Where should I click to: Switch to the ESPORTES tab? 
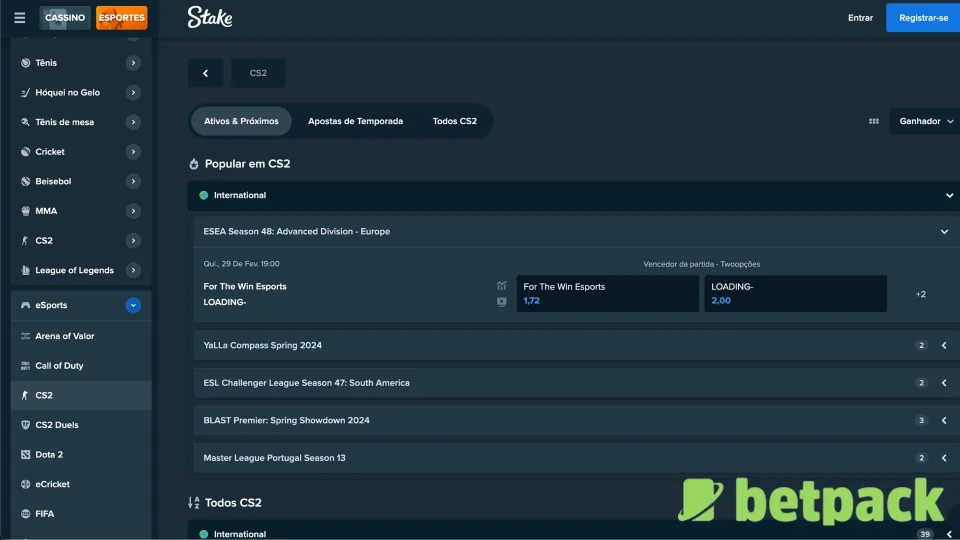[122, 18]
